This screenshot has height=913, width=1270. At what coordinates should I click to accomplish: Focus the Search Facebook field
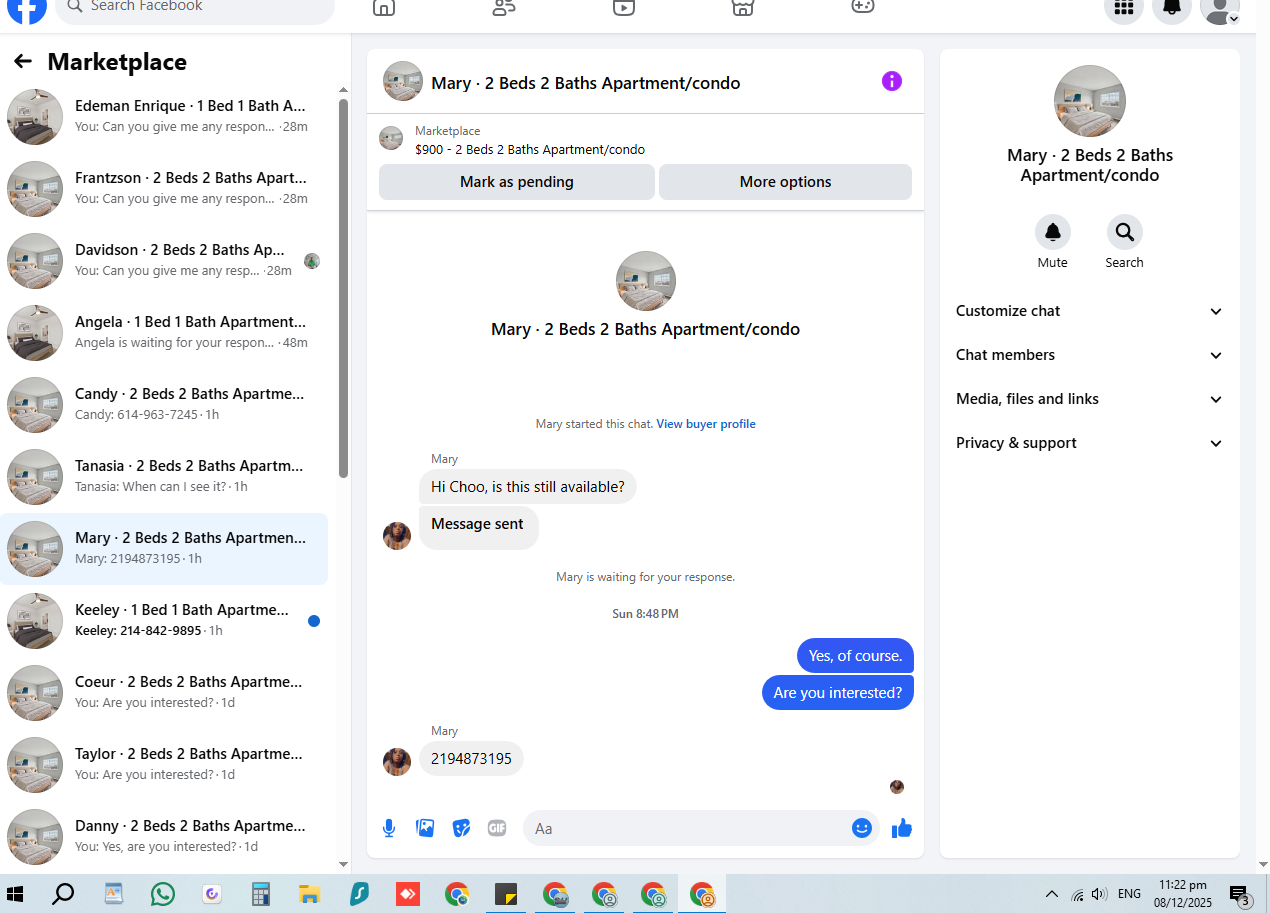[195, 8]
